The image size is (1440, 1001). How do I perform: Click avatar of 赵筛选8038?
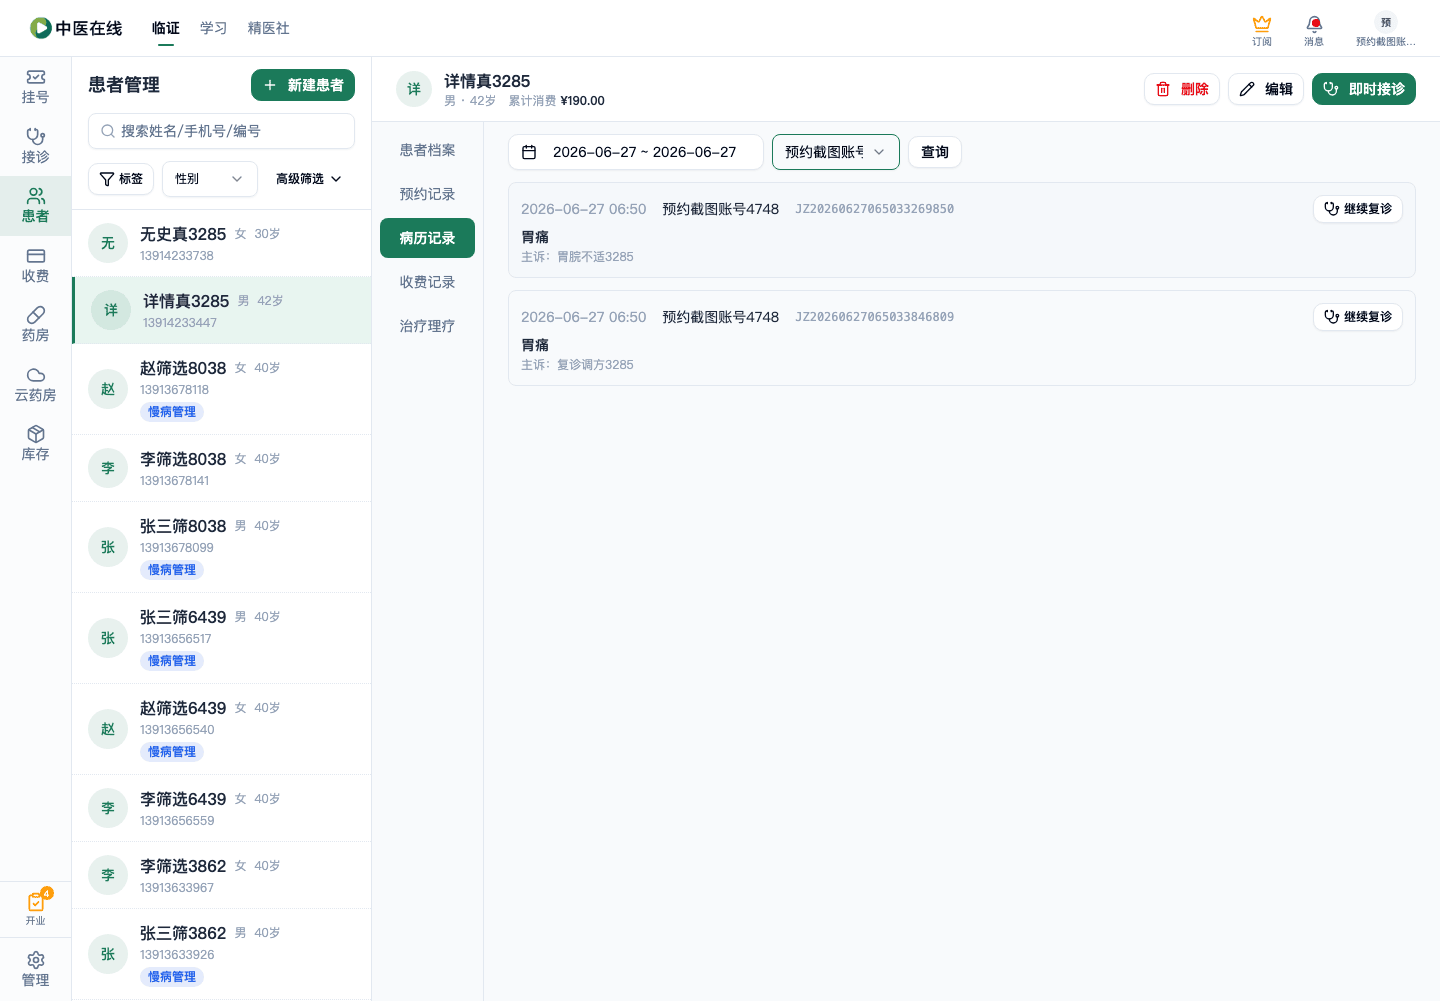point(108,389)
